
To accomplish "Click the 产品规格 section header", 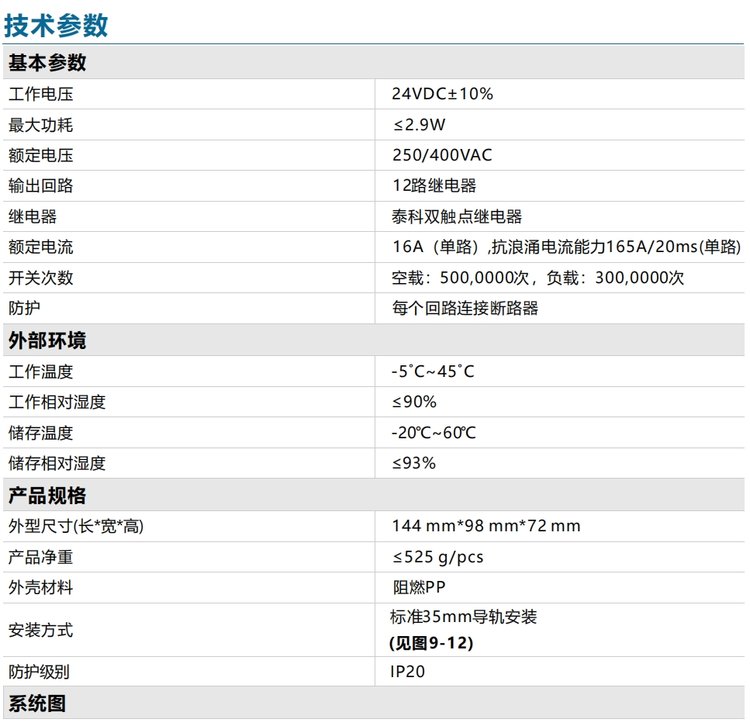I will tap(47, 495).
